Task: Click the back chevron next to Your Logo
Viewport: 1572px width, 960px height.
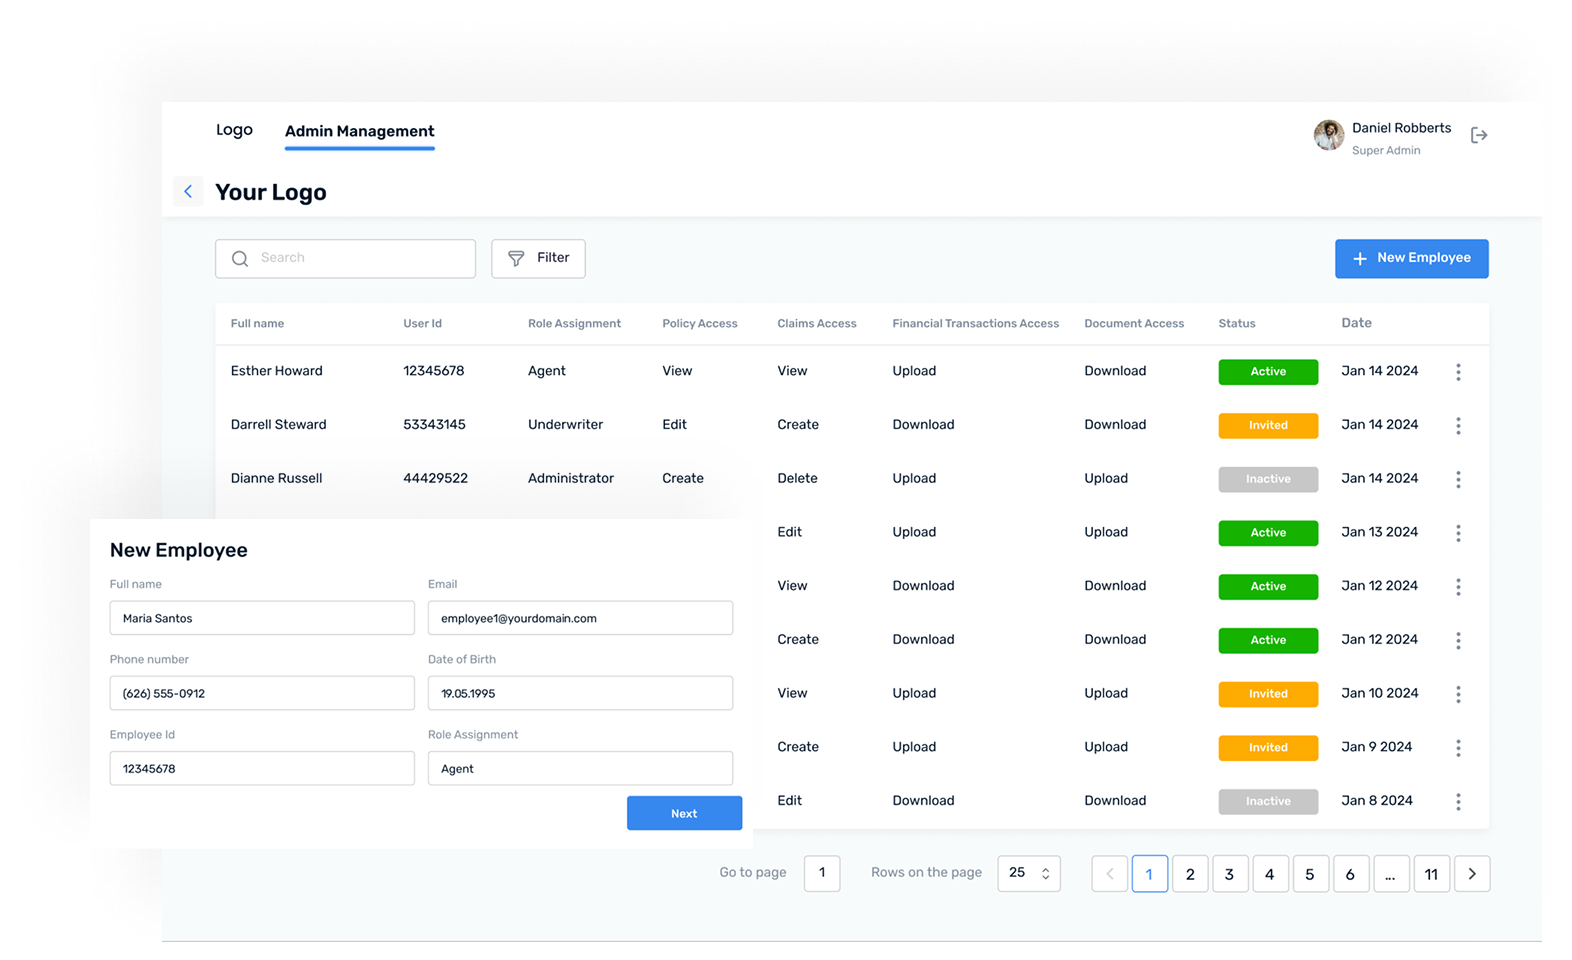Action: (188, 191)
